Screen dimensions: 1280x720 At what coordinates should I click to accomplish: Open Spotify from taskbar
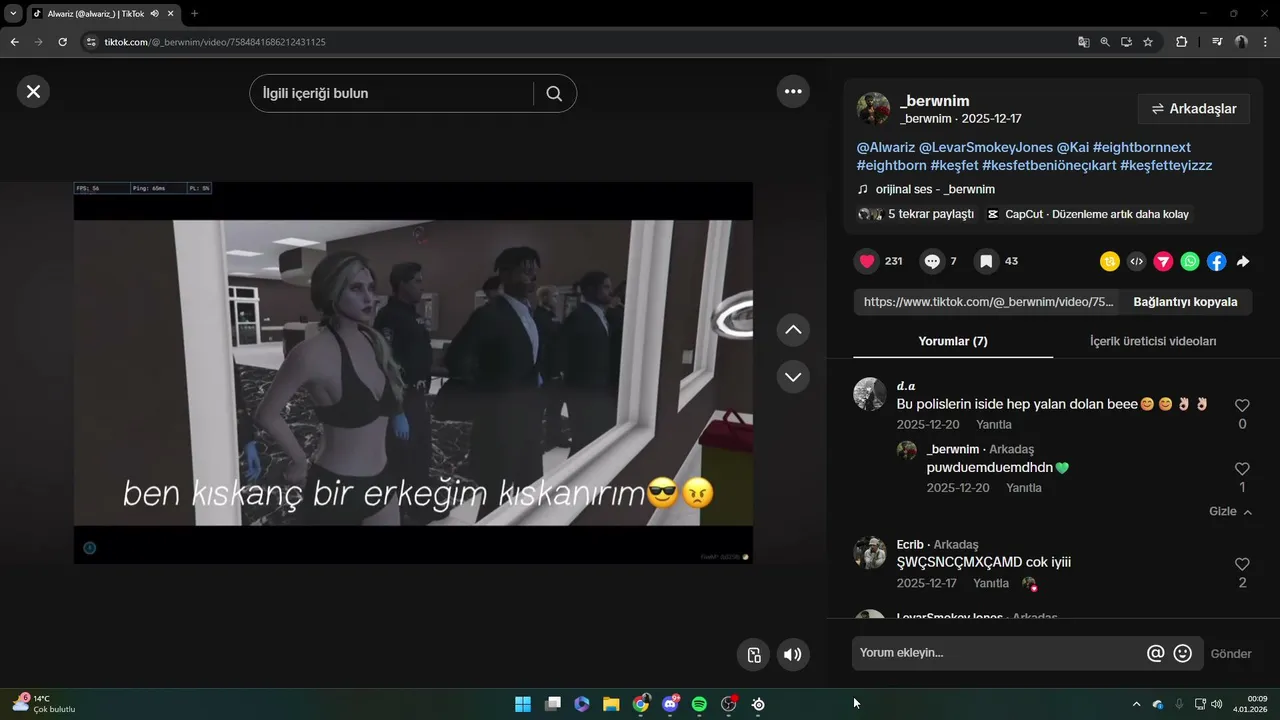click(699, 704)
